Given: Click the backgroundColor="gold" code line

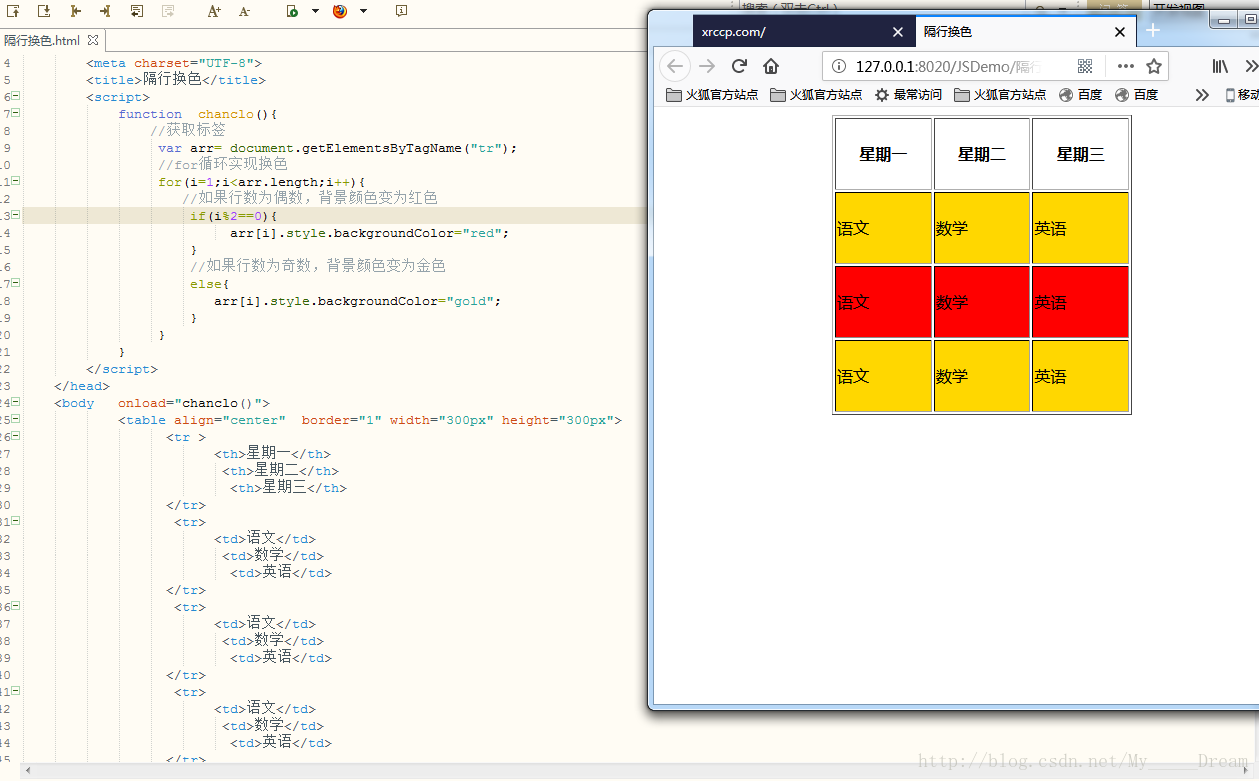Looking at the screenshot, I should coord(358,301).
